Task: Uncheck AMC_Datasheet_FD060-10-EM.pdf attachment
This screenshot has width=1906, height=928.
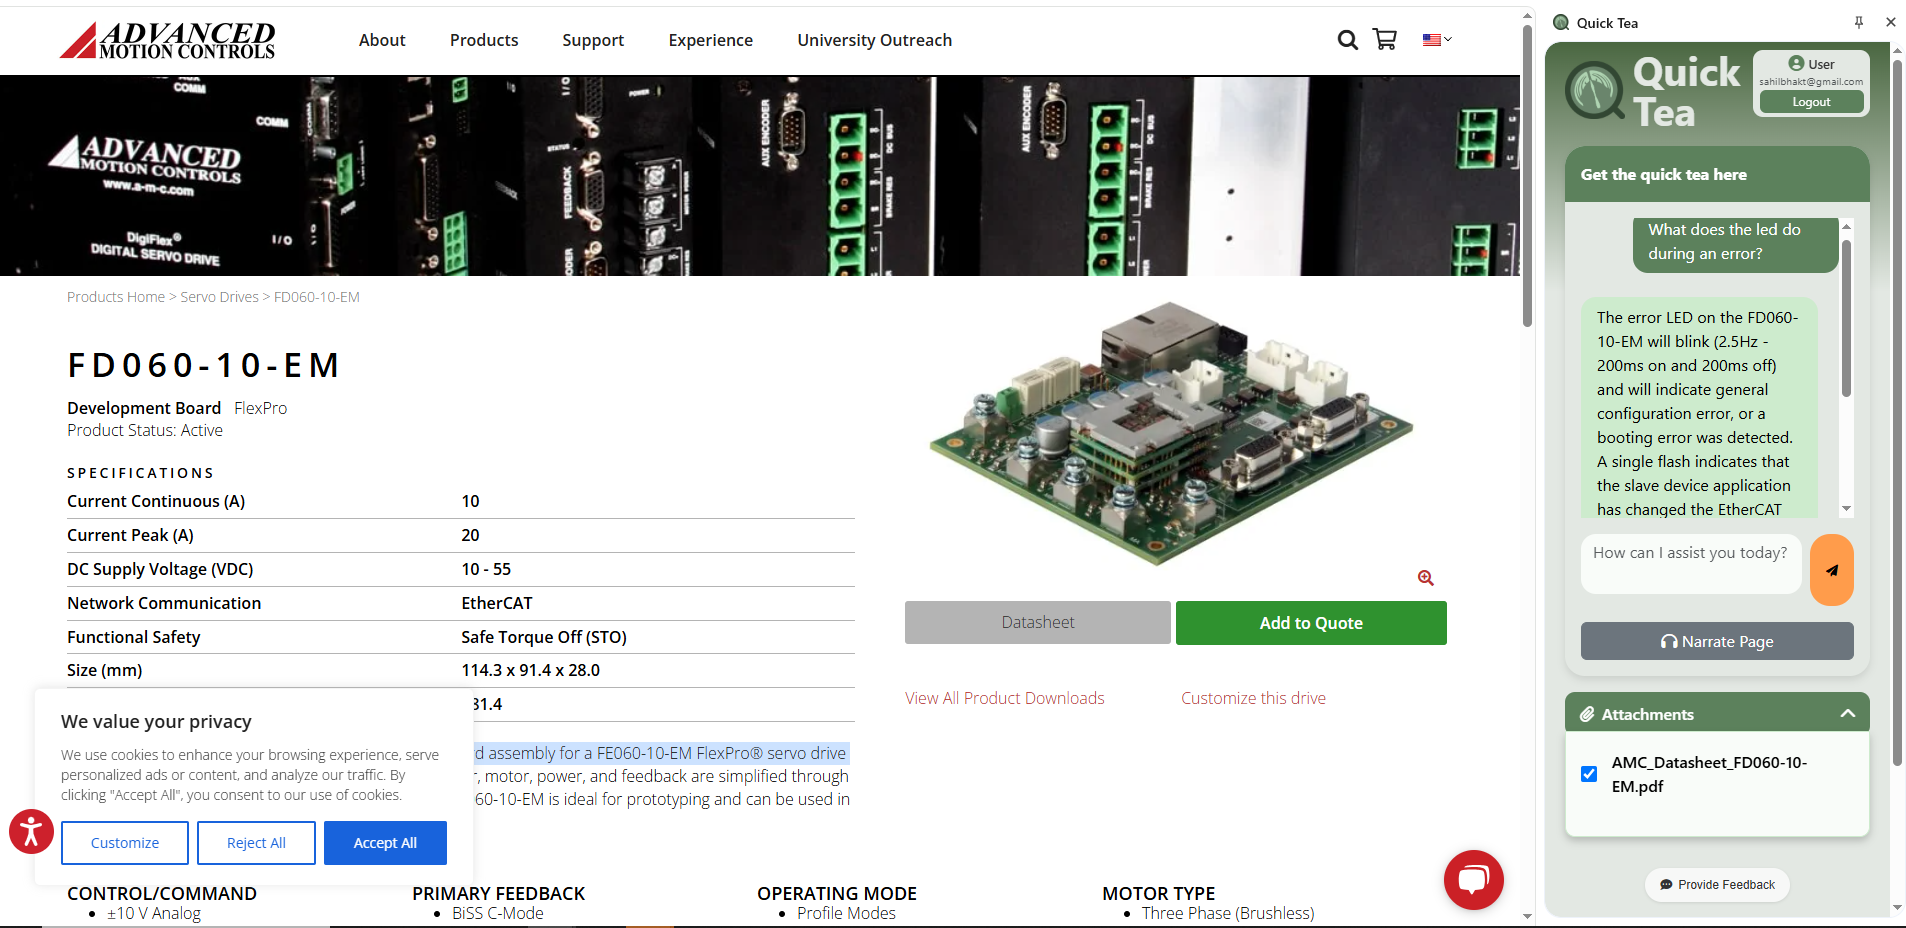Action: 1589,774
